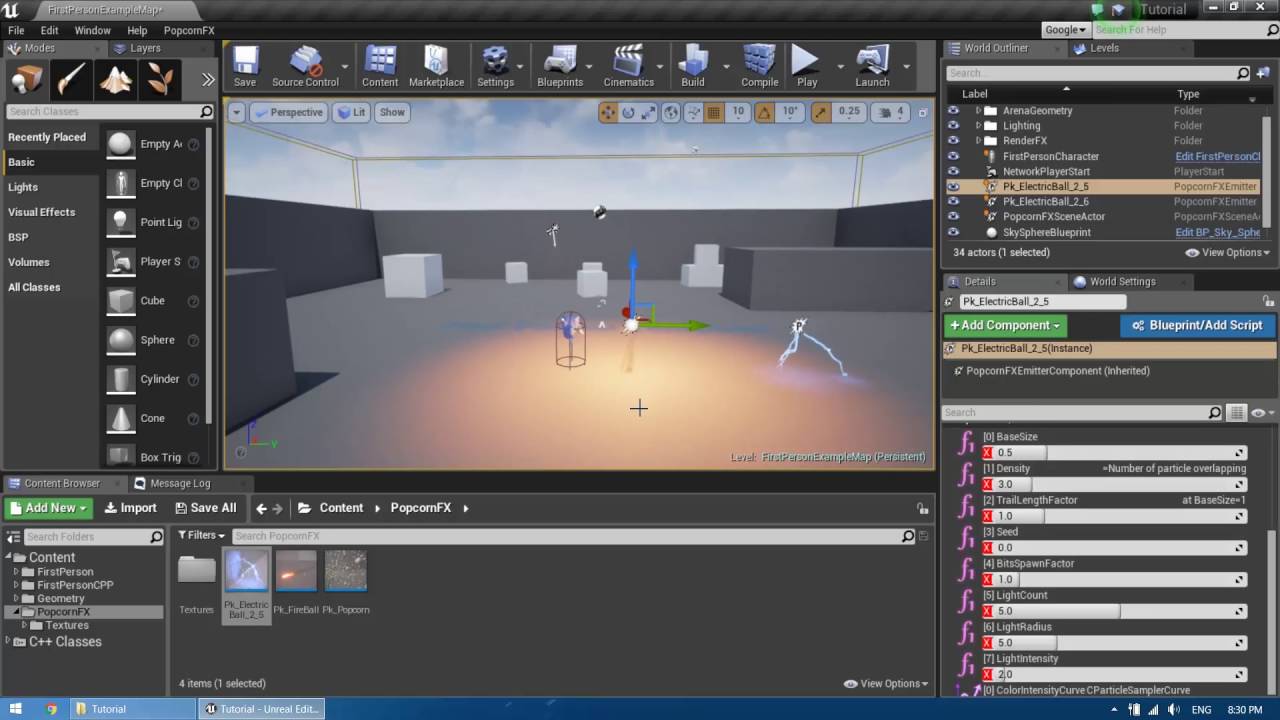Expand the RenderFX folder in World Outliner

pyautogui.click(x=978, y=141)
